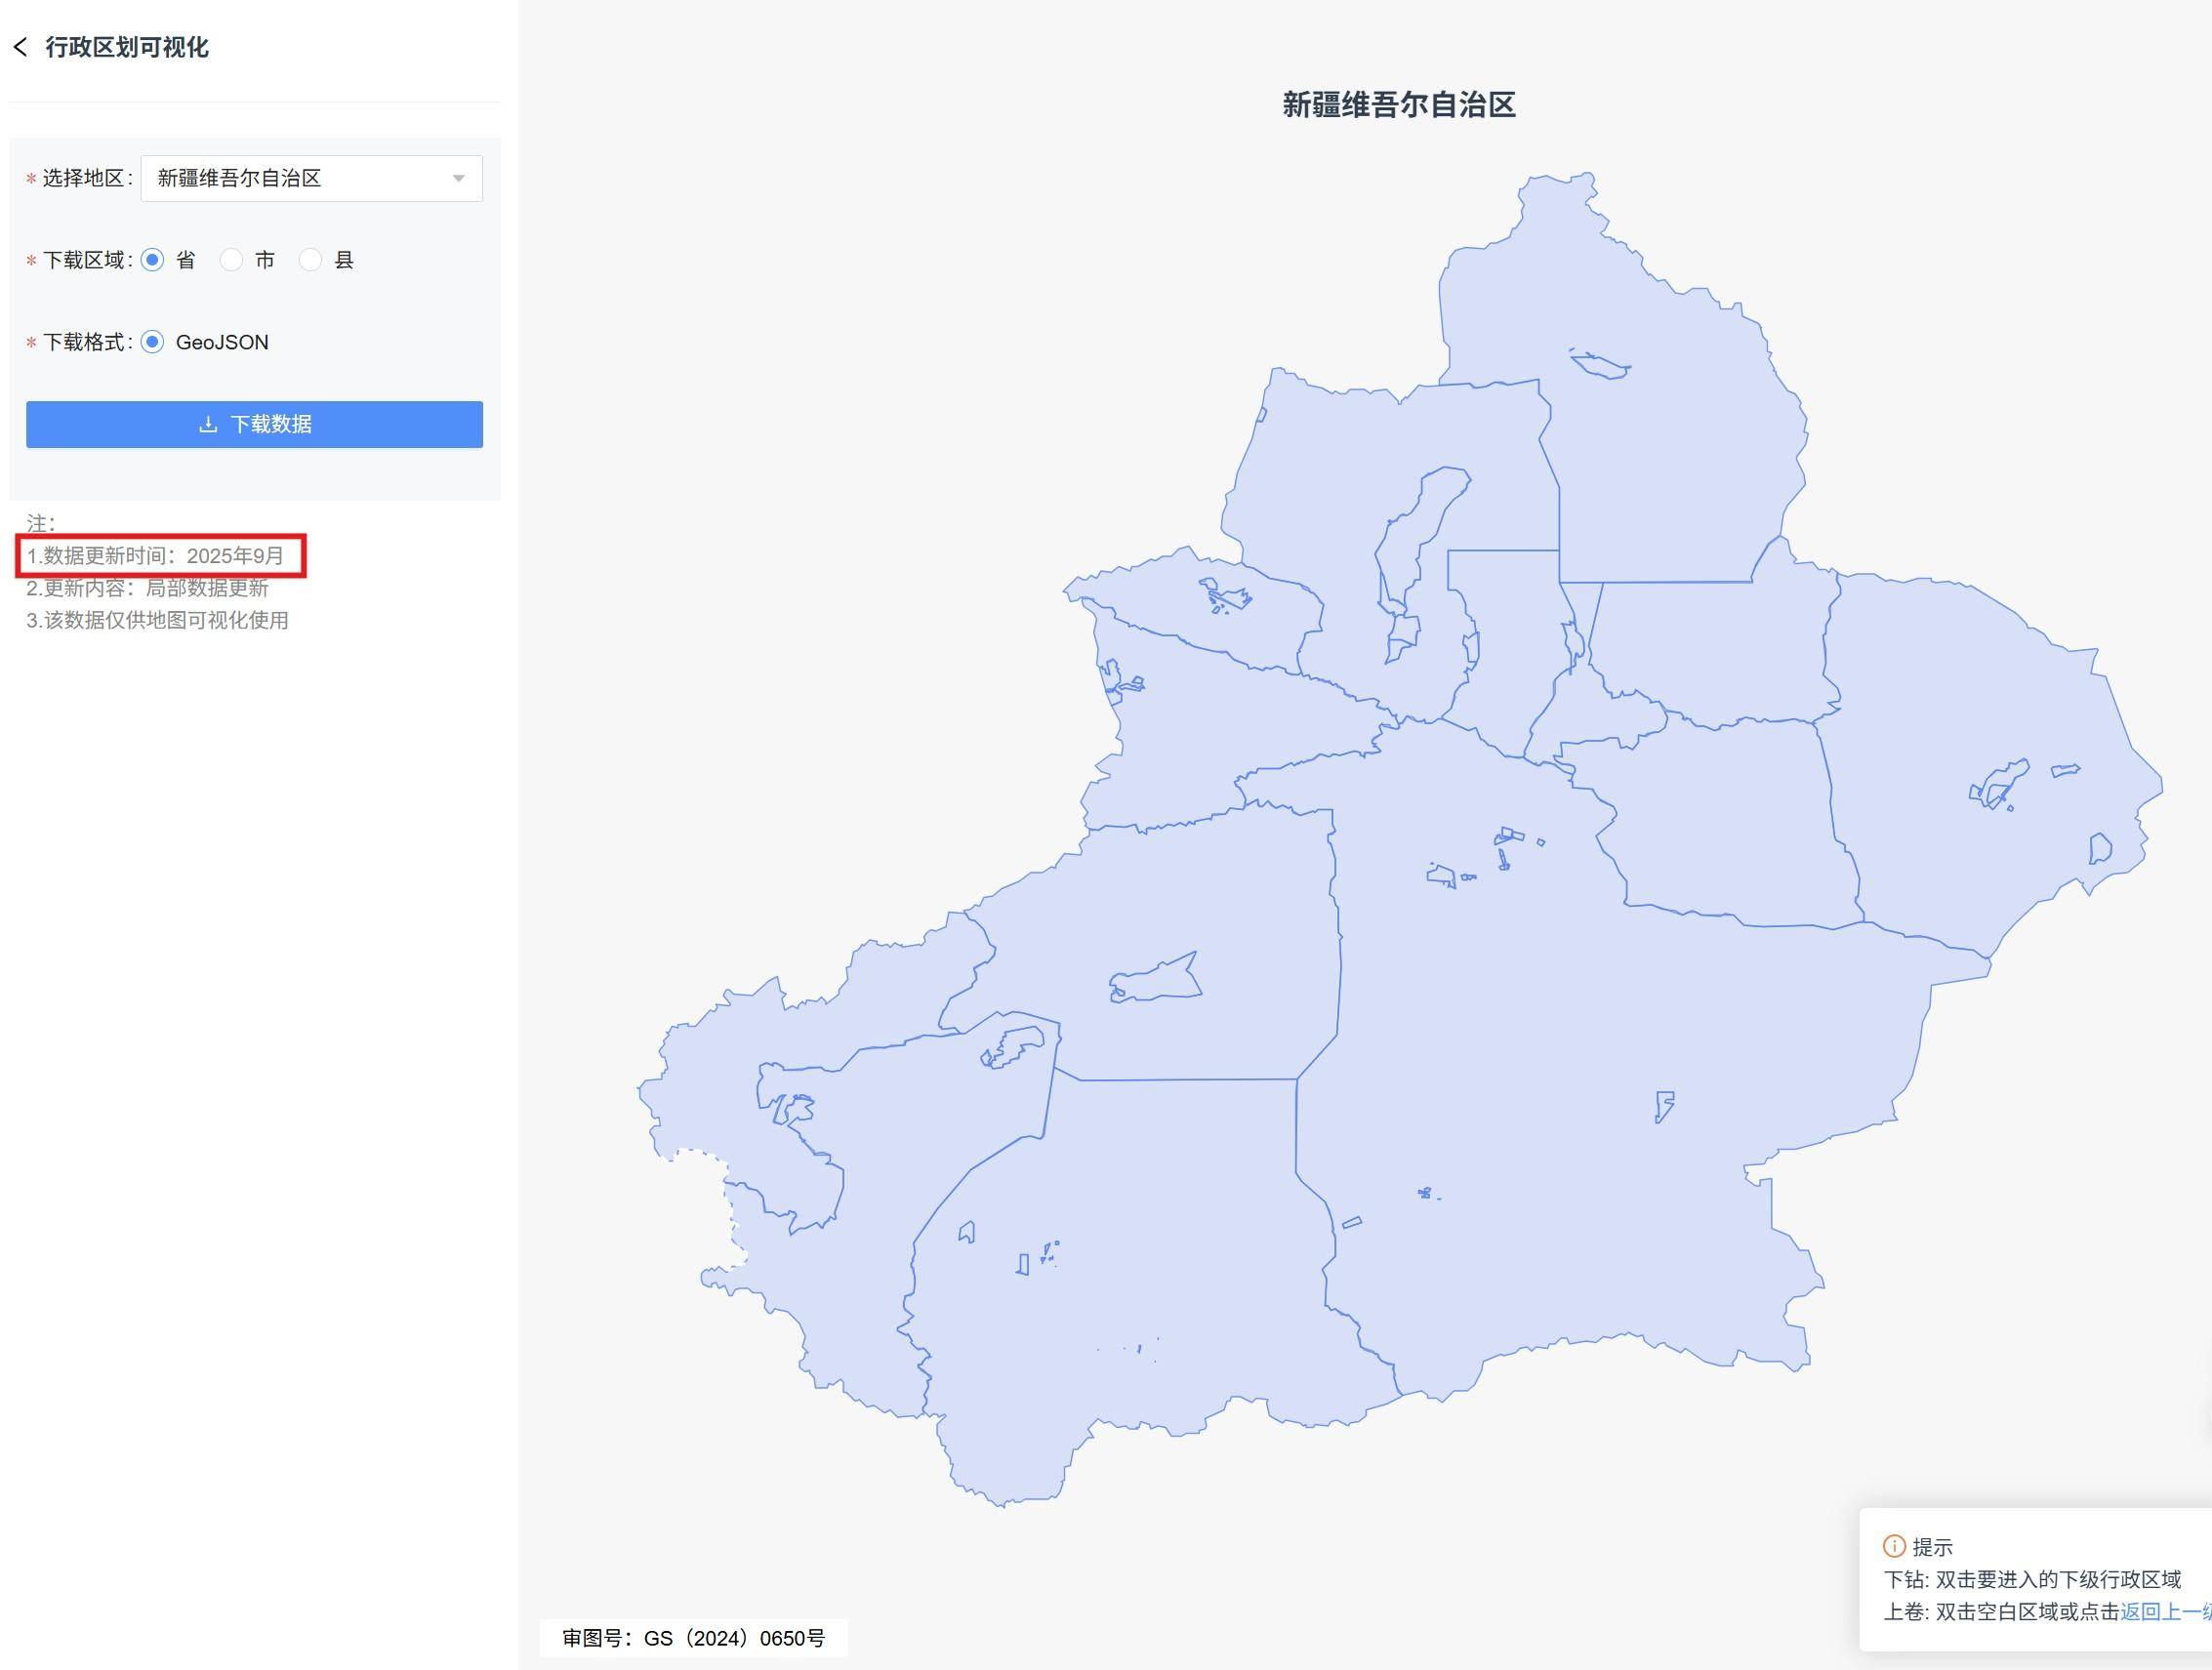Navigate back using the left arrow icon

[x=22, y=47]
